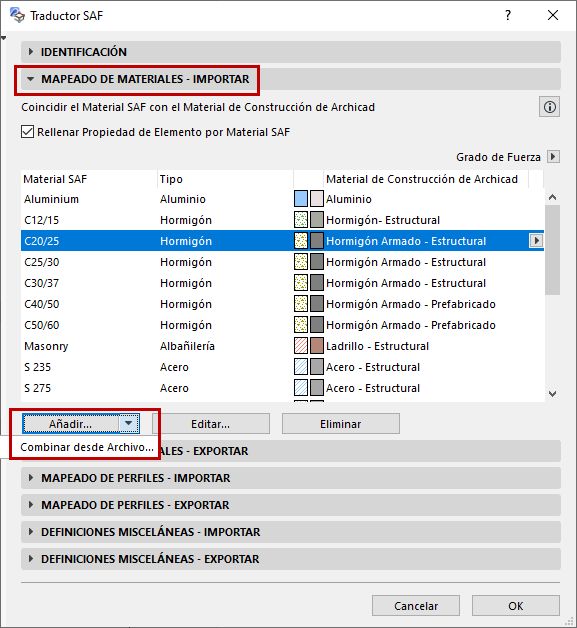Image resolution: width=577 pixels, height=628 pixels.
Task: Click the blue hatch swatch for S 235
Action: [301, 366]
